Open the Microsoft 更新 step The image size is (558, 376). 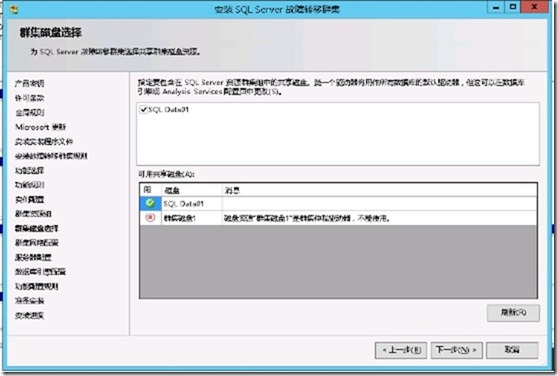[x=41, y=127]
